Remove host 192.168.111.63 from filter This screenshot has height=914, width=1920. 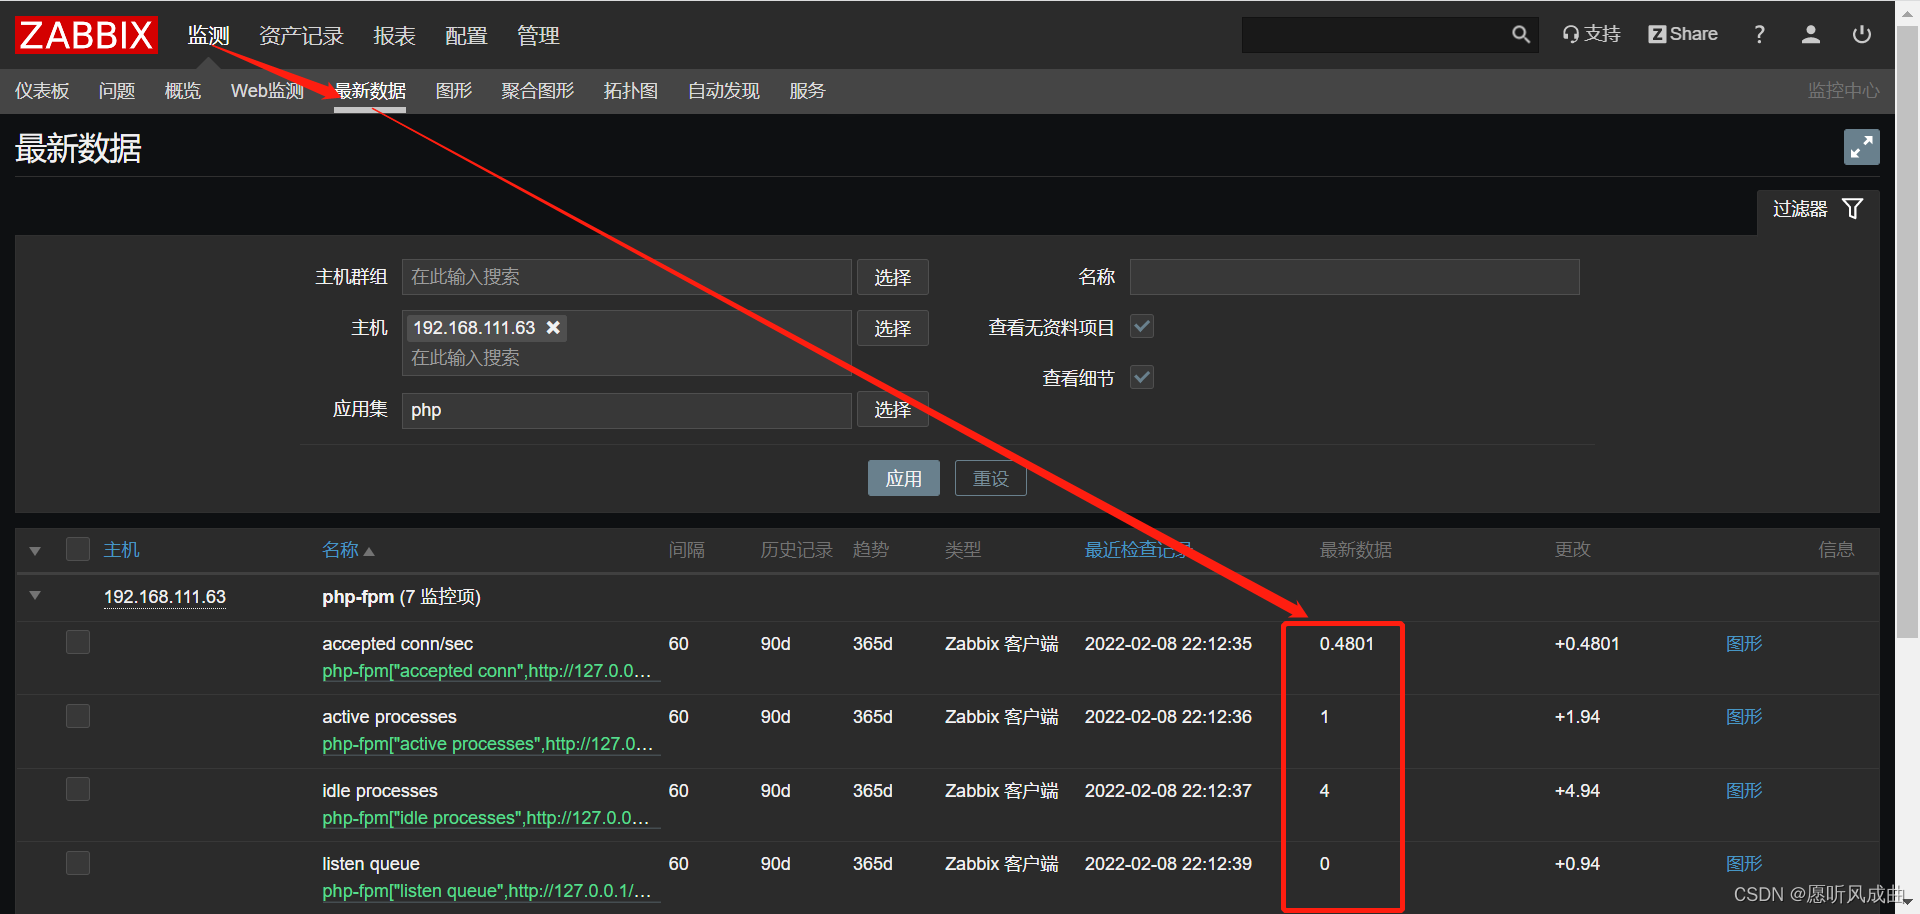[x=553, y=327]
